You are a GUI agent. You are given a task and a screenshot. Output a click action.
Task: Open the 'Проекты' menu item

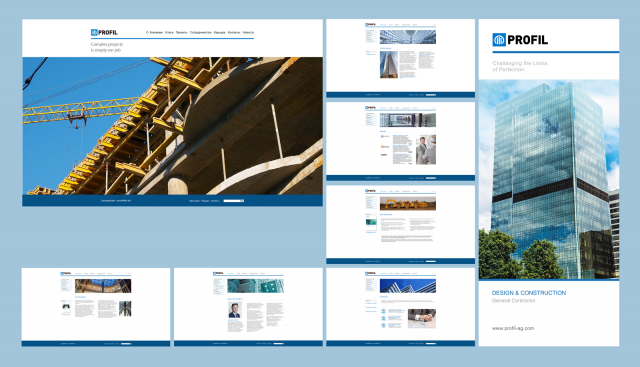tap(182, 32)
